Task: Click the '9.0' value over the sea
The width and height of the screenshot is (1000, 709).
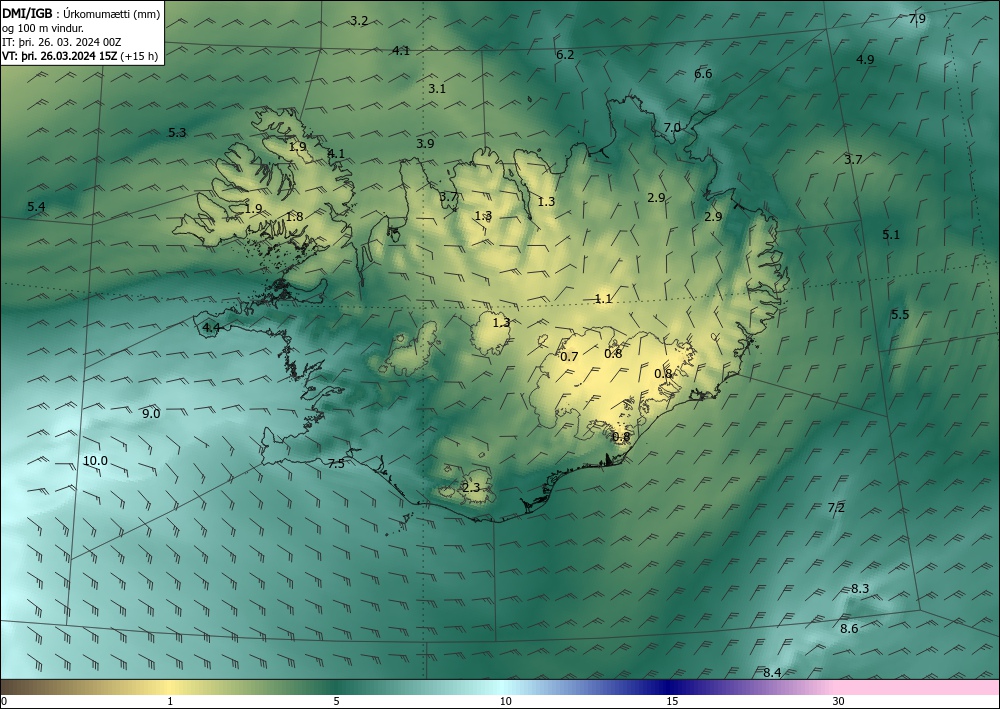Action: click(x=151, y=414)
